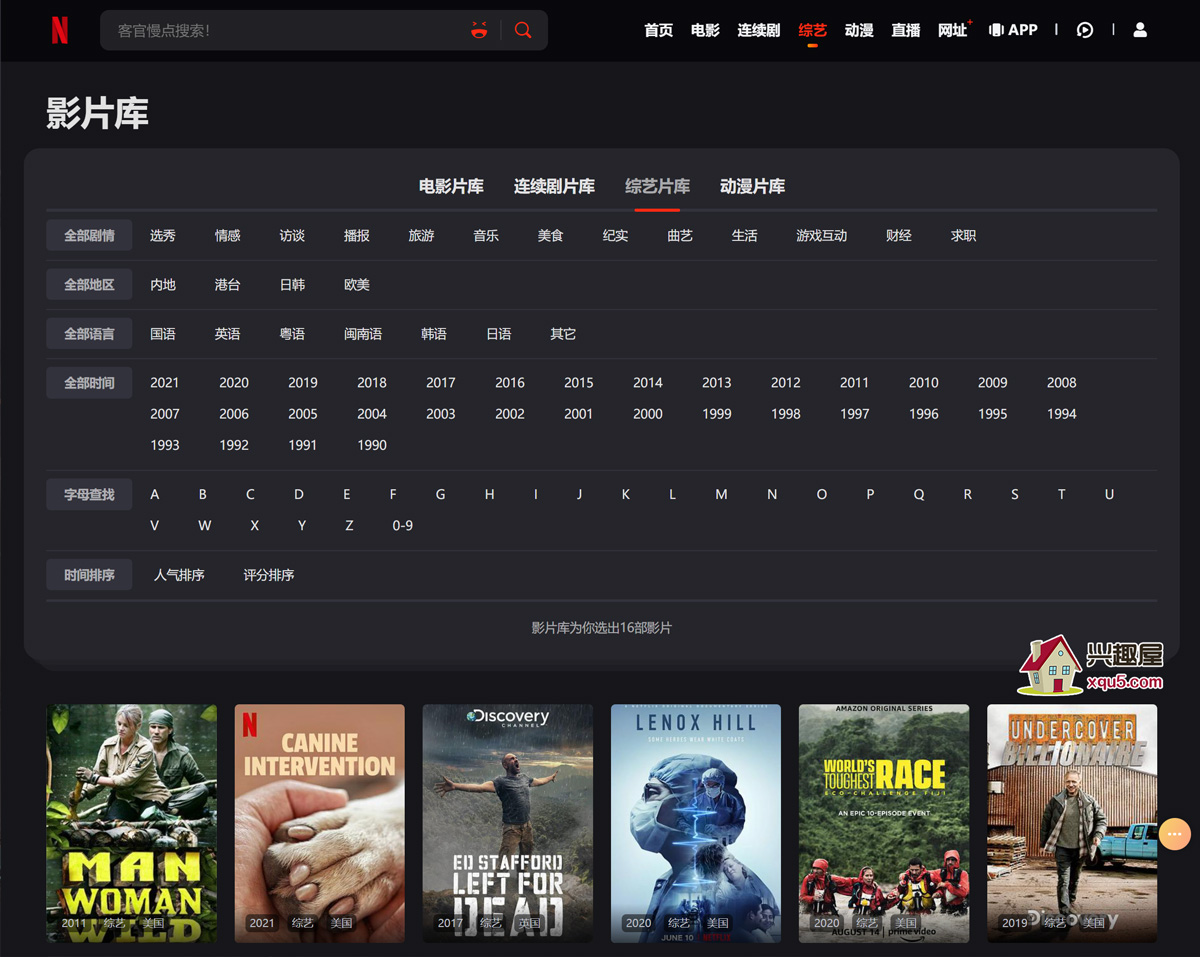1200x957 pixels.
Task: Filter by year 2000
Action: tap(648, 414)
